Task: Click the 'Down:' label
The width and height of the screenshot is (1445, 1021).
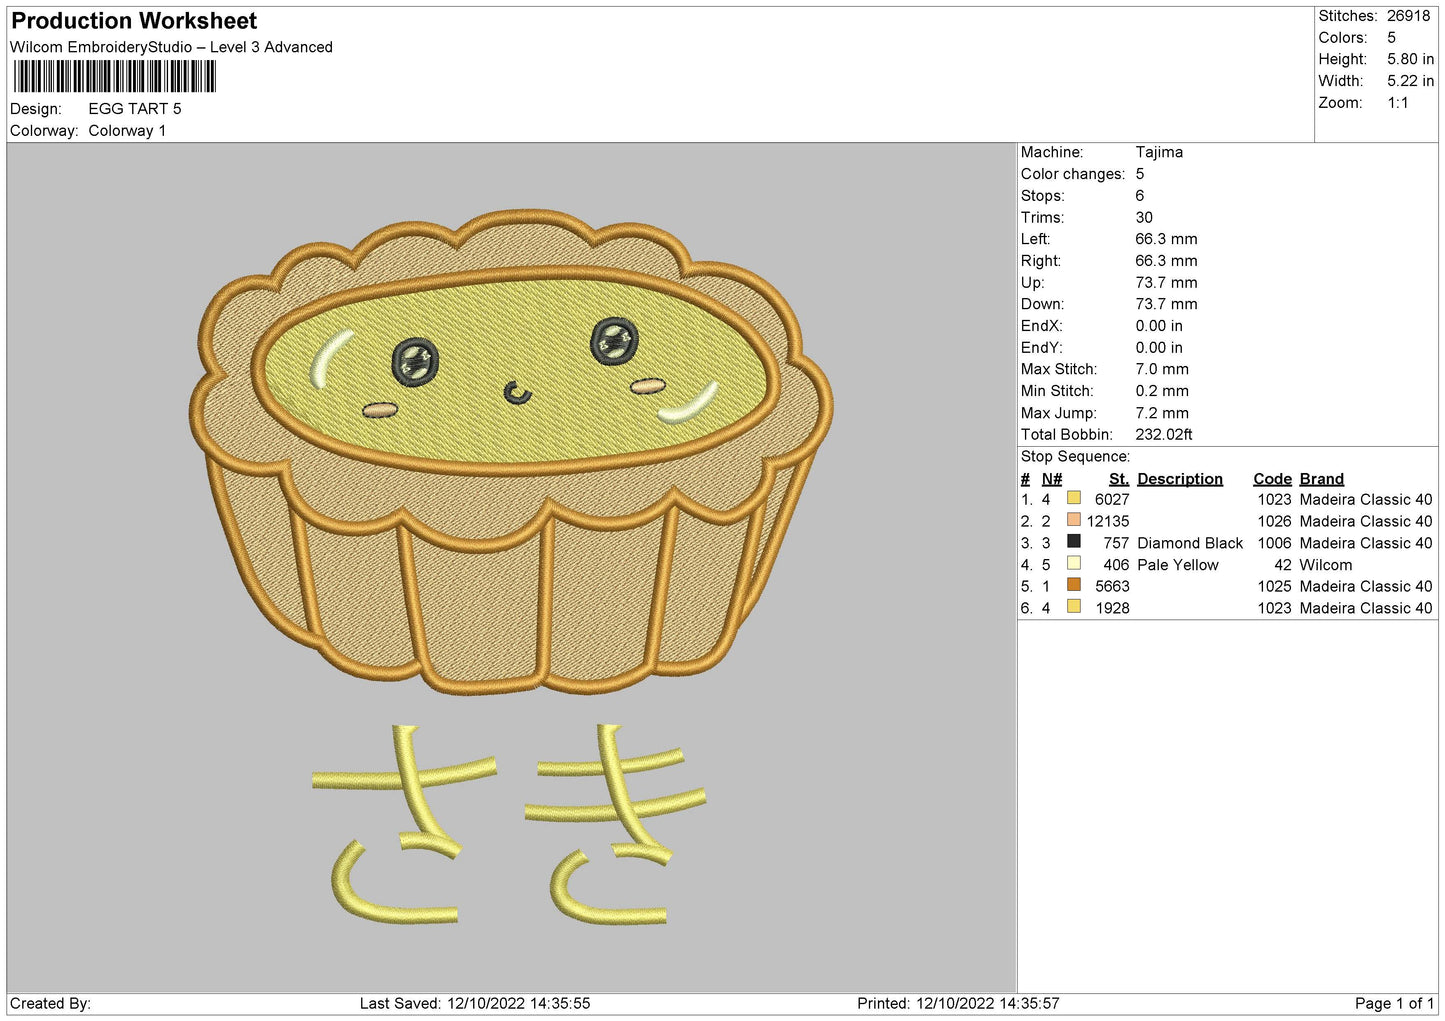Action: 1042,305
